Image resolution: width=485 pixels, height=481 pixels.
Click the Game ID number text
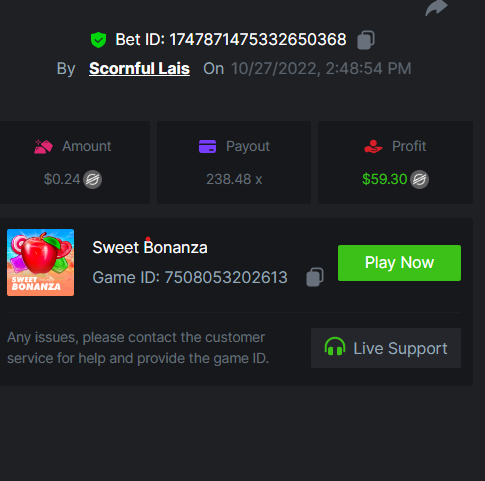pyautogui.click(x=226, y=277)
